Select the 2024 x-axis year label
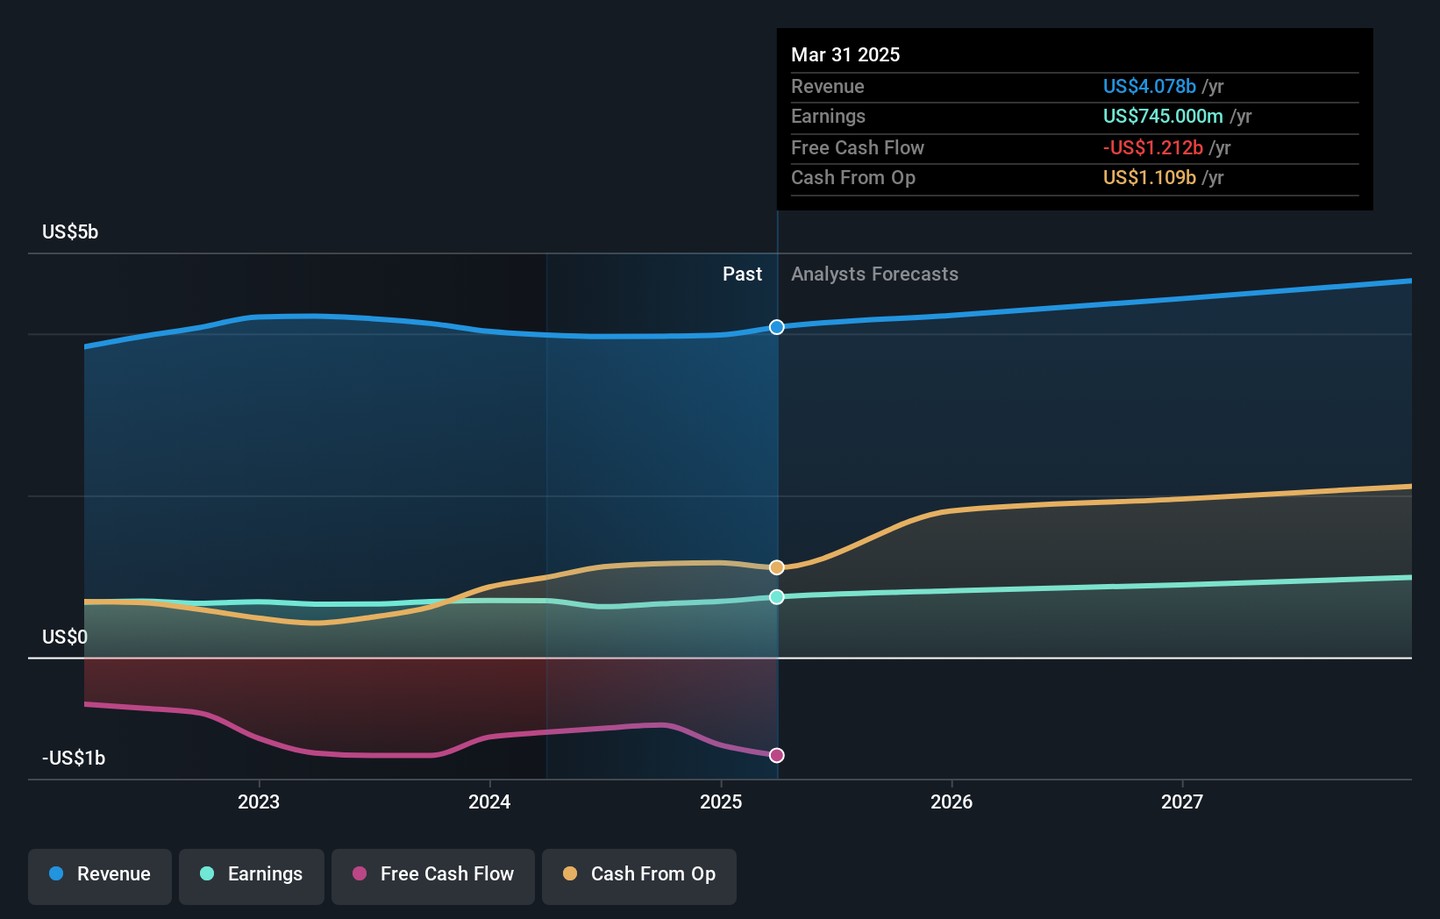 click(x=490, y=802)
